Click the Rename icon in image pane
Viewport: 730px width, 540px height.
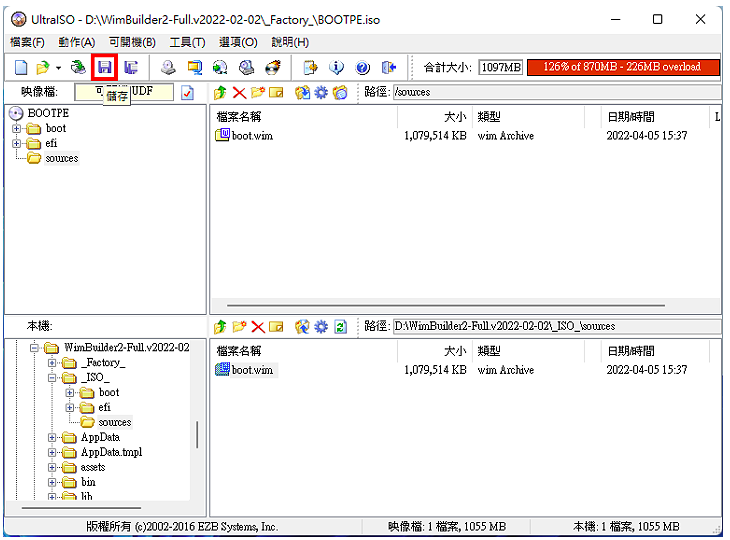tap(276, 93)
